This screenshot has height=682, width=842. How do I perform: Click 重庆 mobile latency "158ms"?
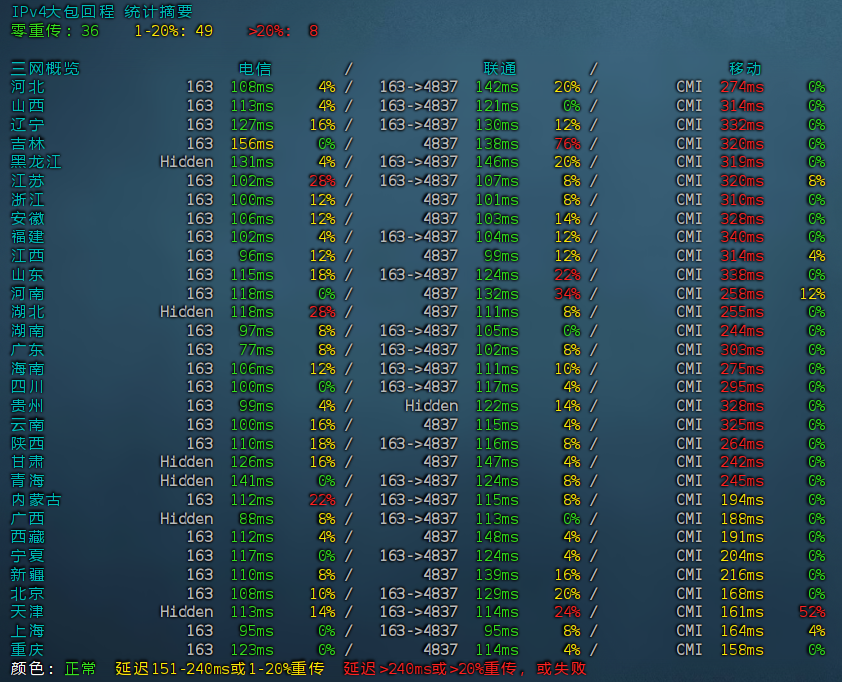click(742, 649)
